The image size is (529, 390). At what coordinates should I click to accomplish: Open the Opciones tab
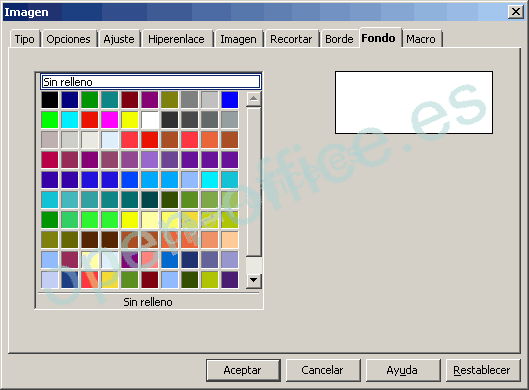[x=68, y=39]
